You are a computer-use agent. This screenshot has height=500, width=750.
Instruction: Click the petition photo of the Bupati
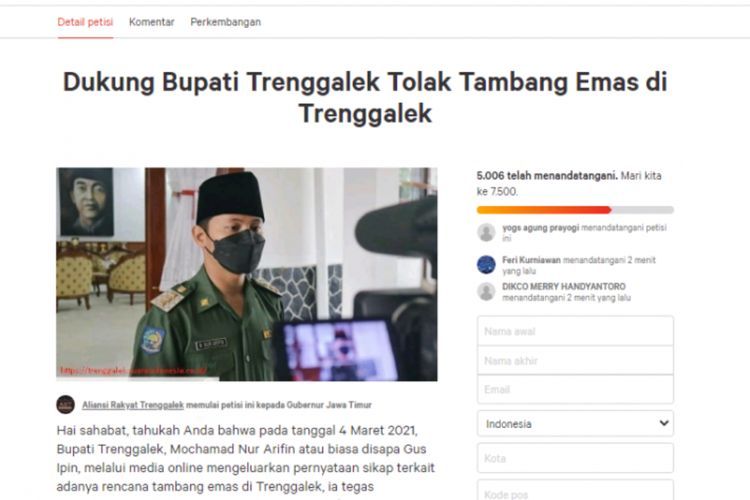click(247, 274)
